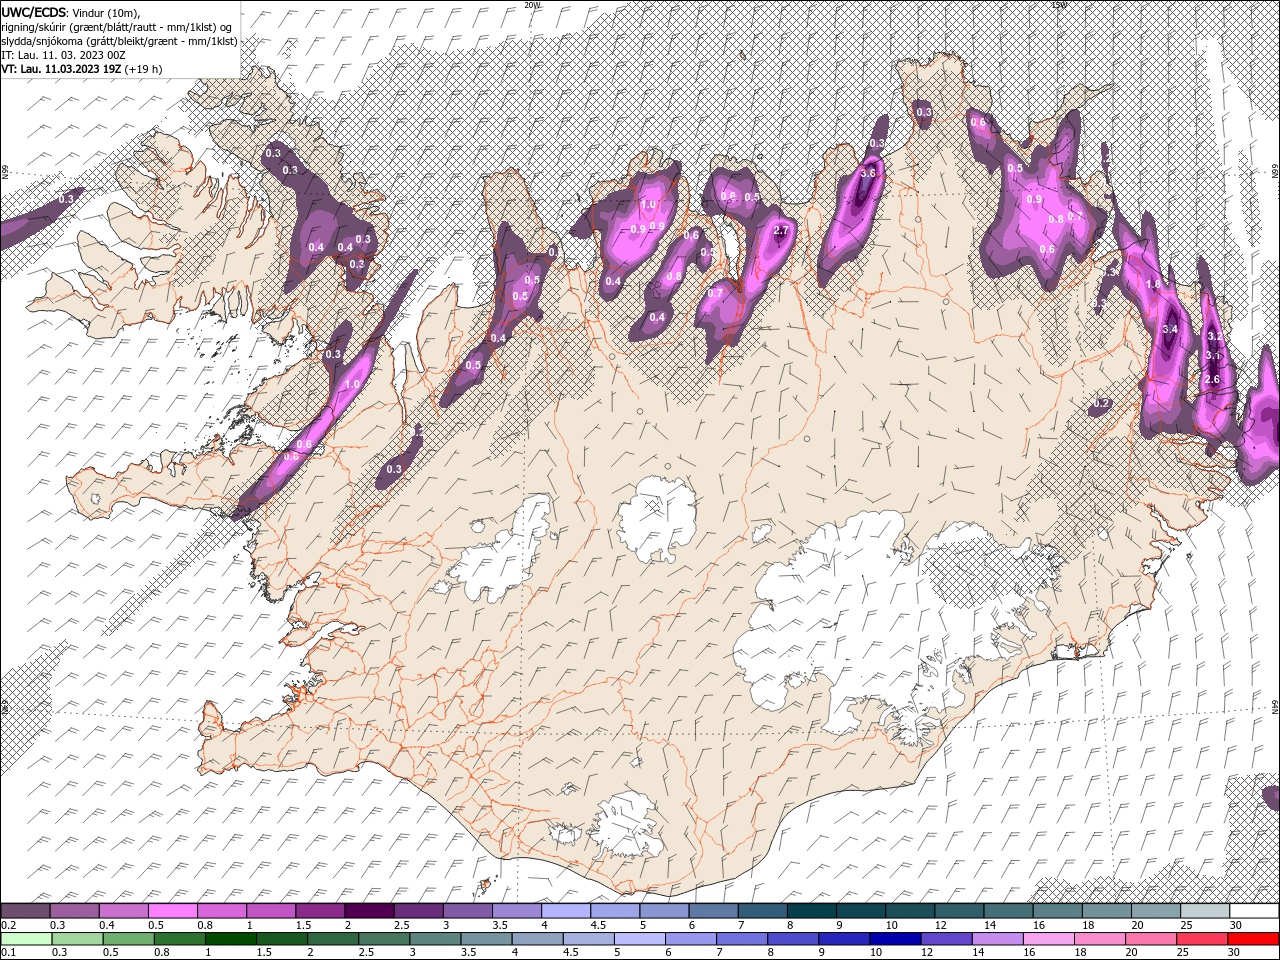Click the 'rigning/skúrir' legend description line

tap(116, 27)
